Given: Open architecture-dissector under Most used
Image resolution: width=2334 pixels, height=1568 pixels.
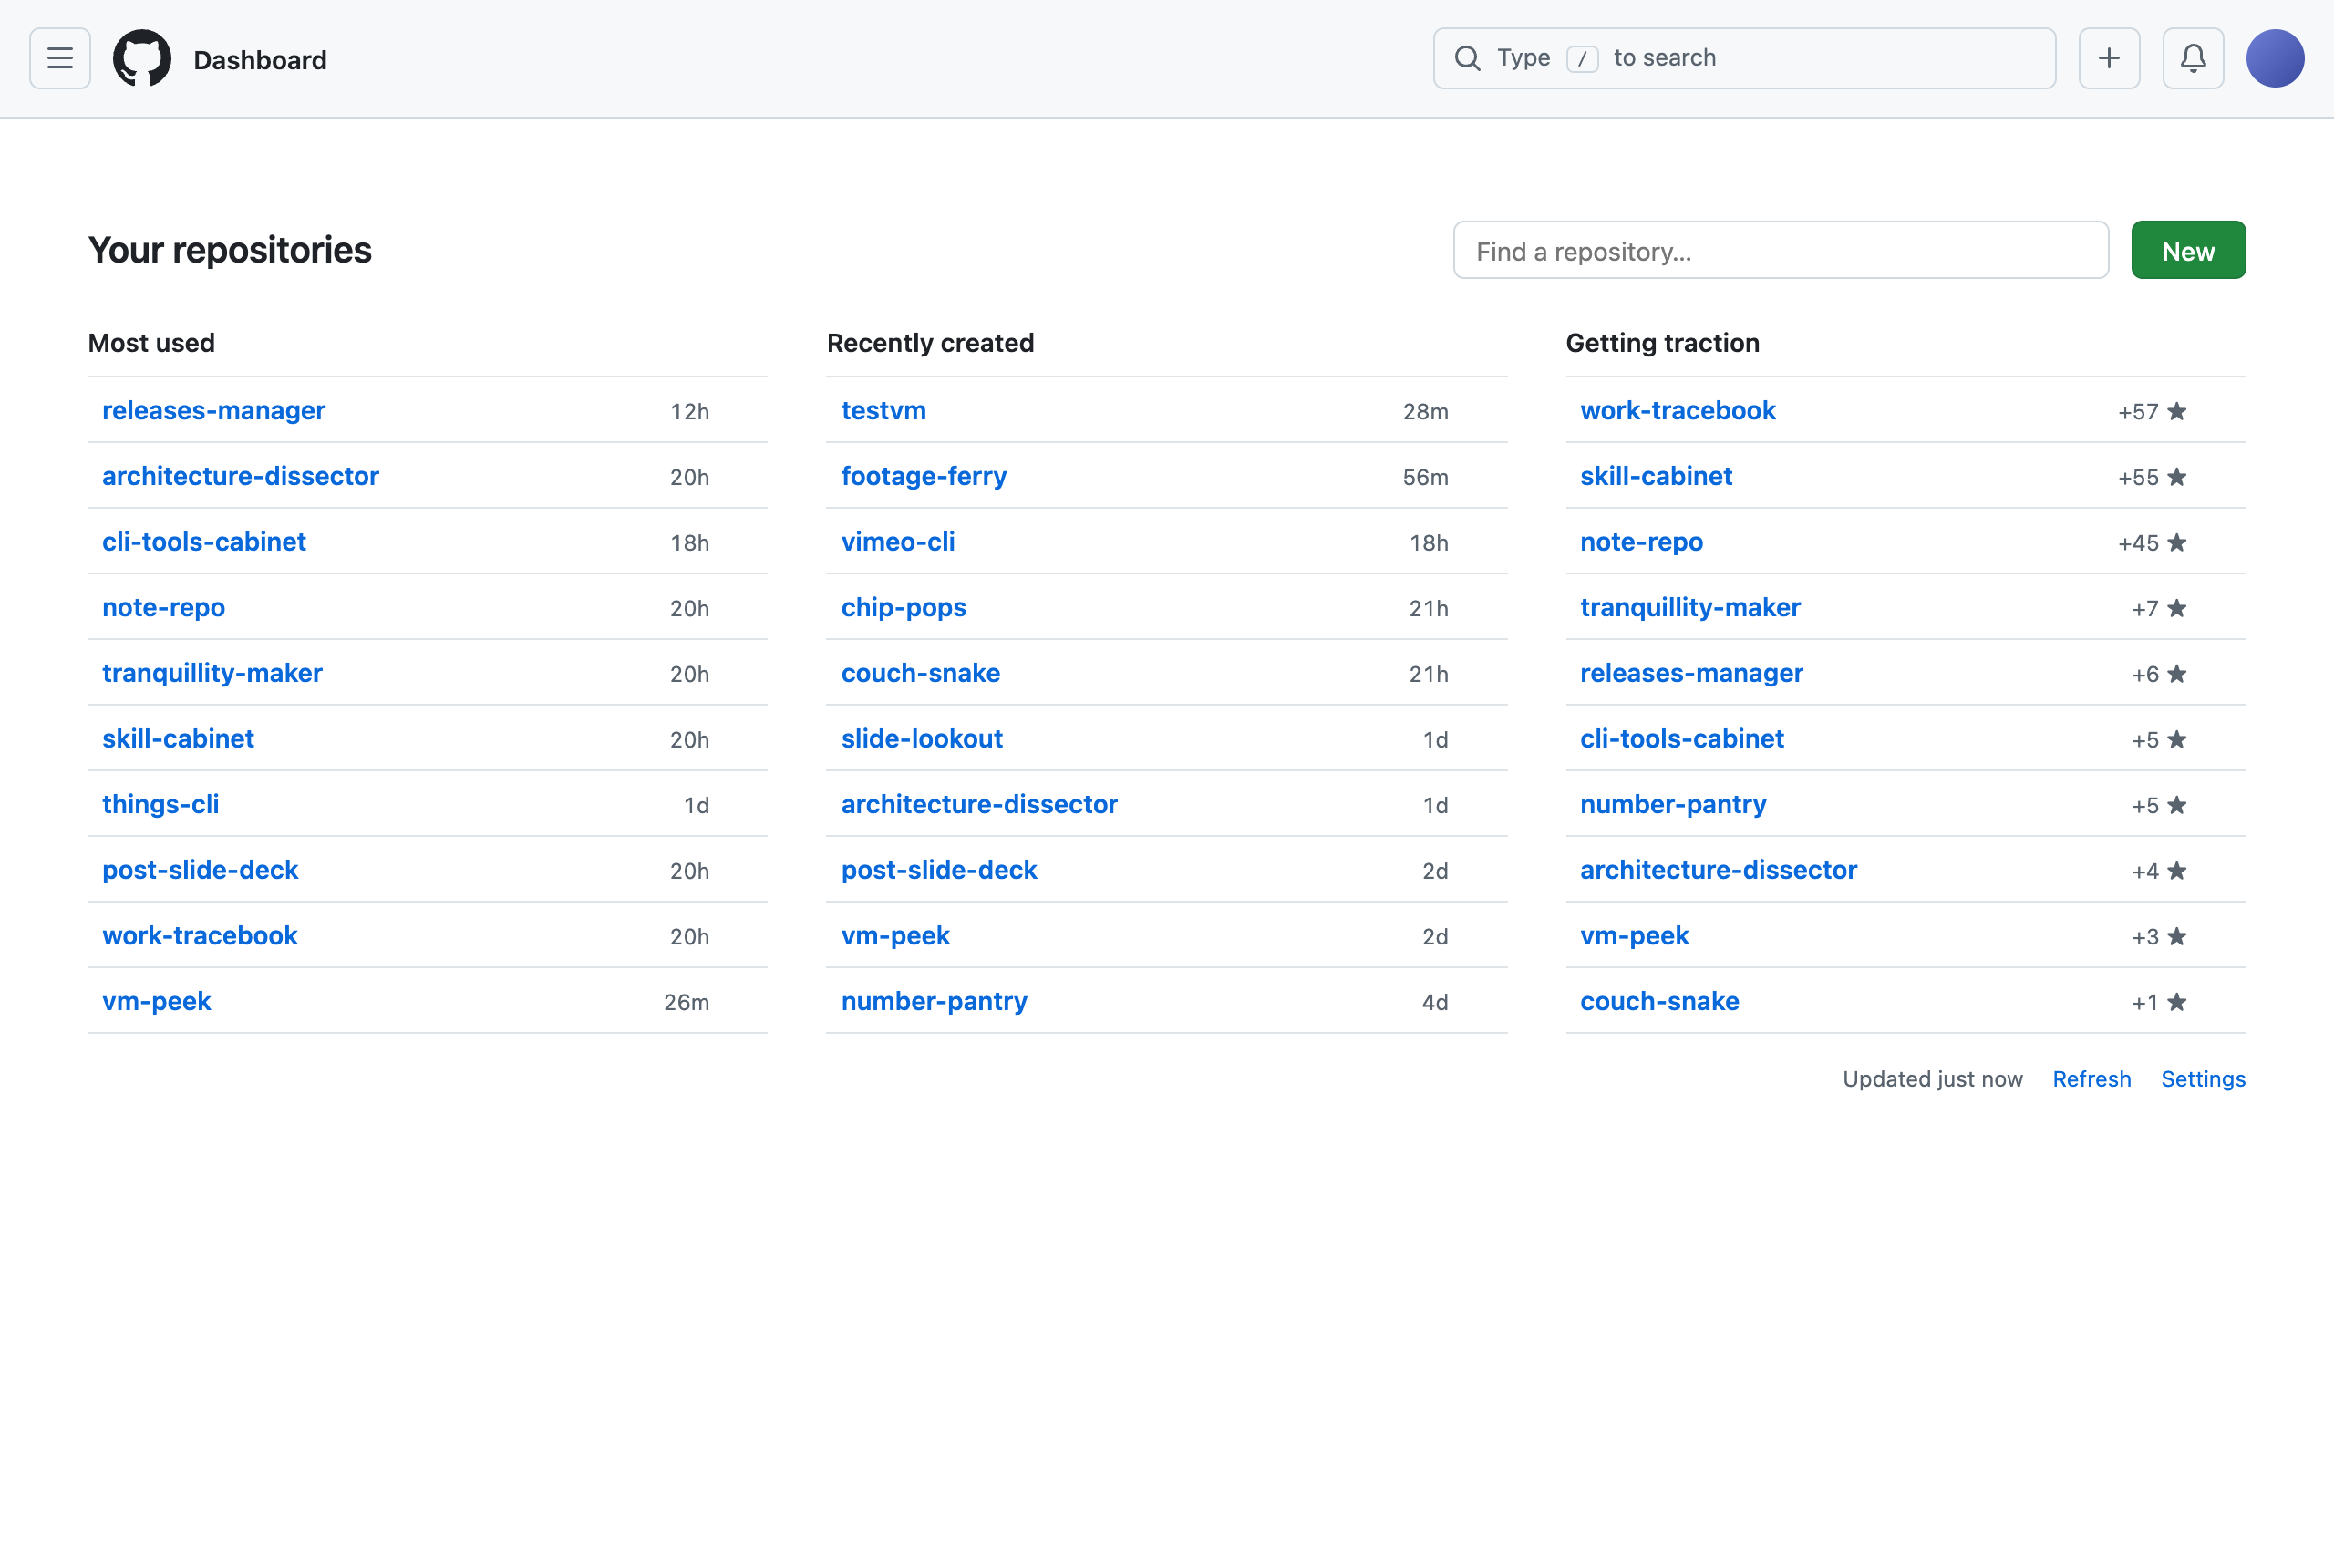Looking at the screenshot, I should [x=240, y=476].
